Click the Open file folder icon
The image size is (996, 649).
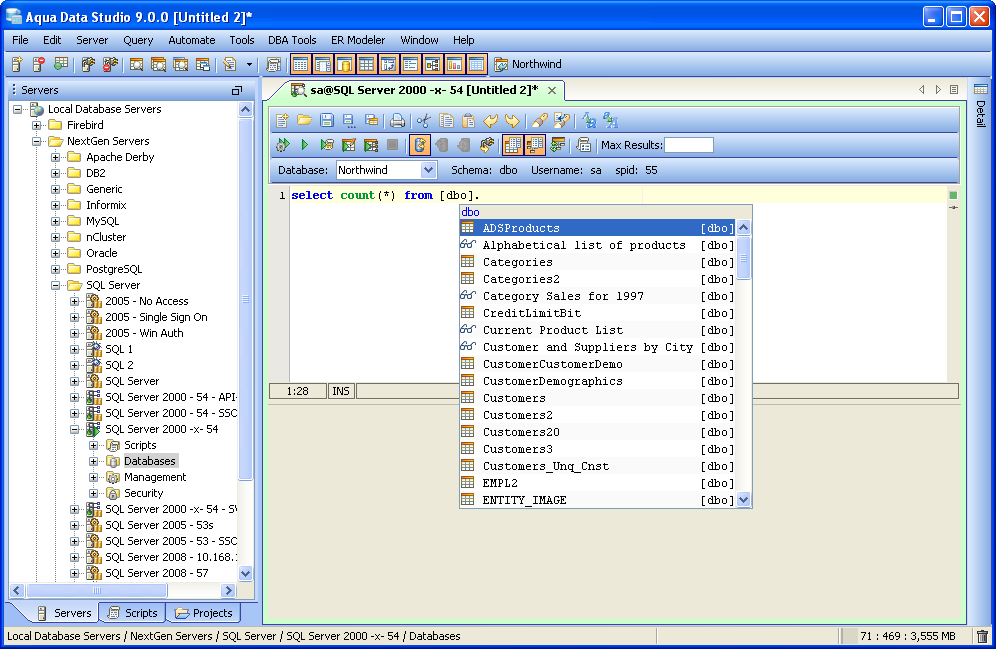pos(304,120)
